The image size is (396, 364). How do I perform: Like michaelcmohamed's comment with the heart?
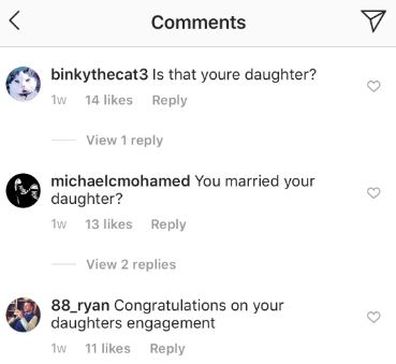click(373, 193)
